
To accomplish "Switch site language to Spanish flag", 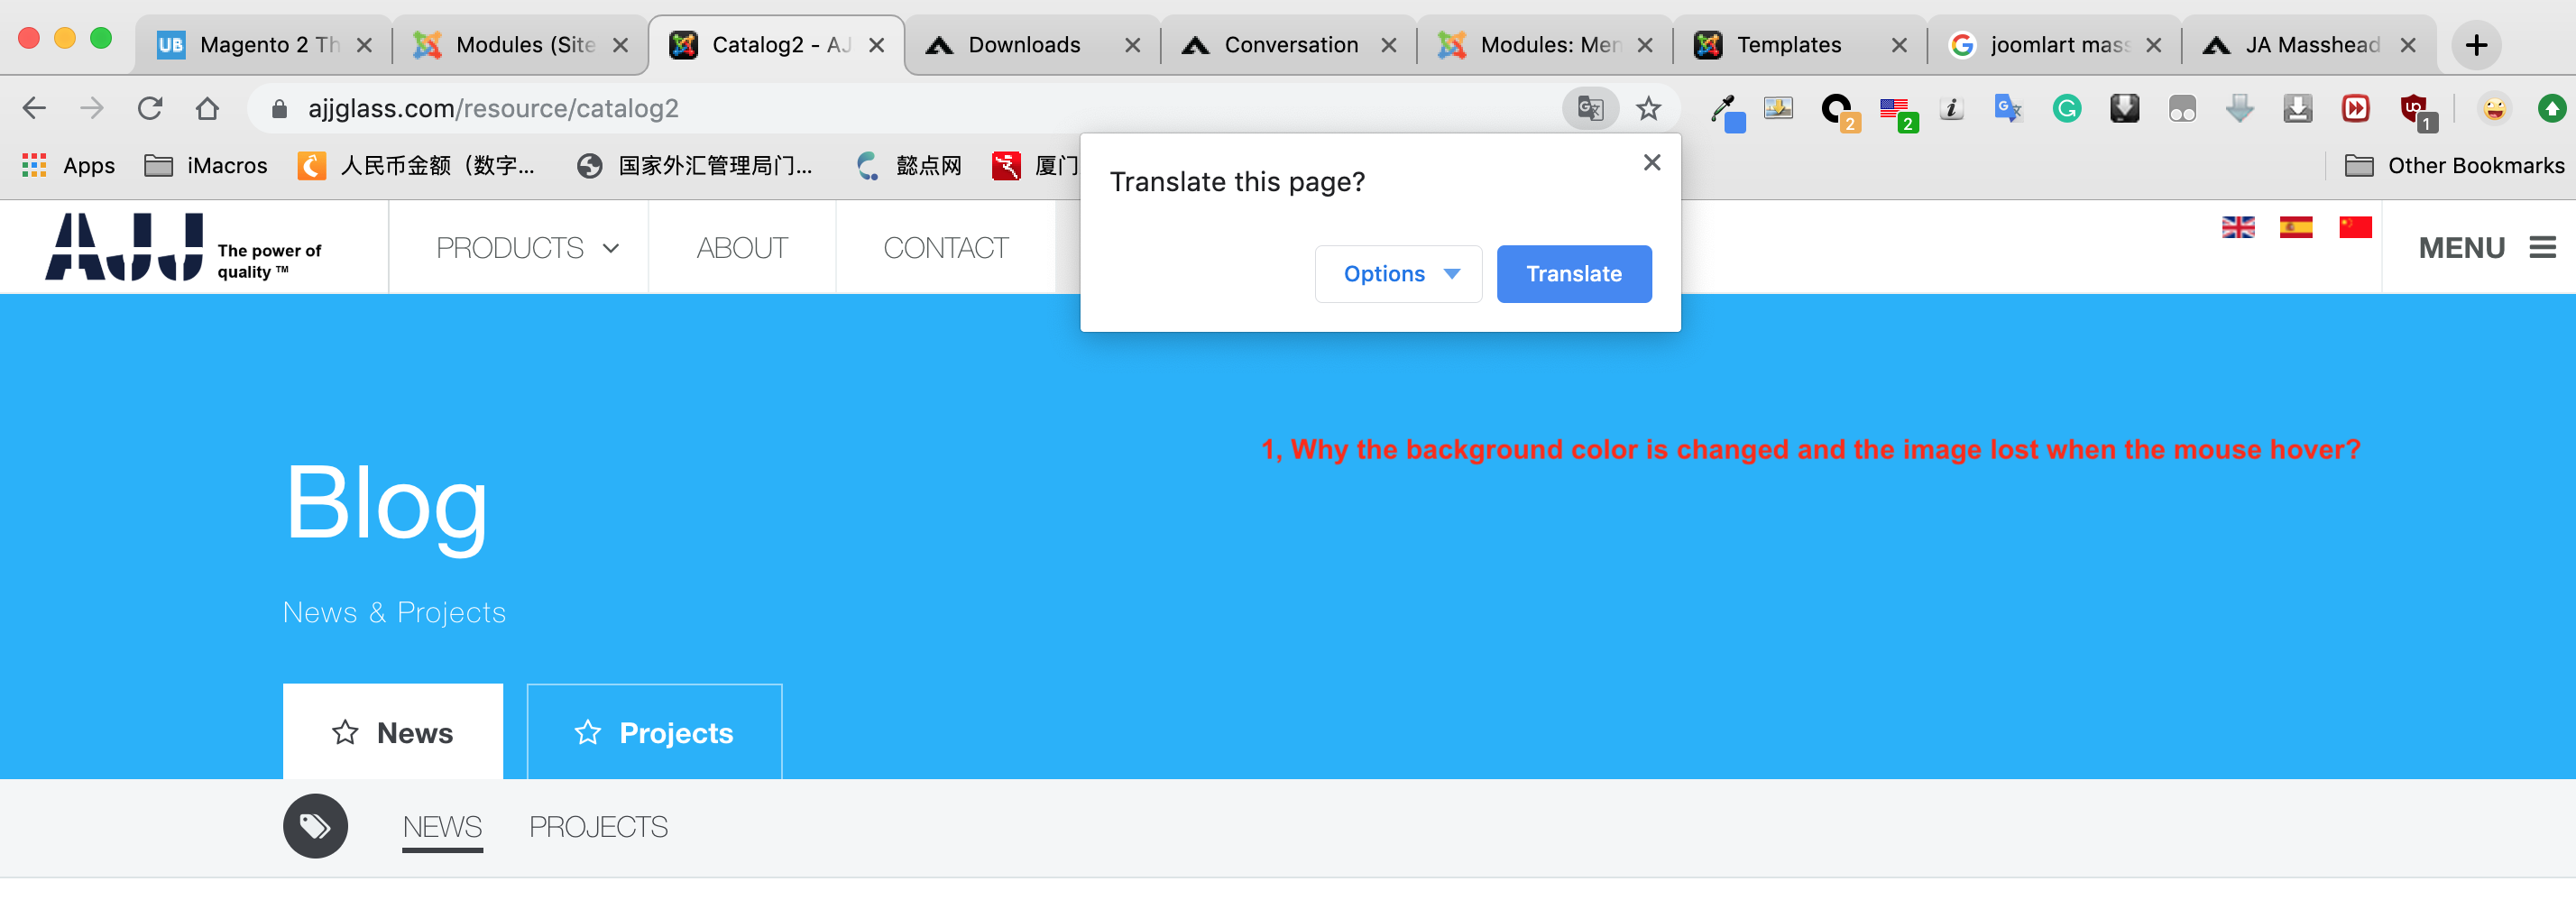I will click(2295, 227).
